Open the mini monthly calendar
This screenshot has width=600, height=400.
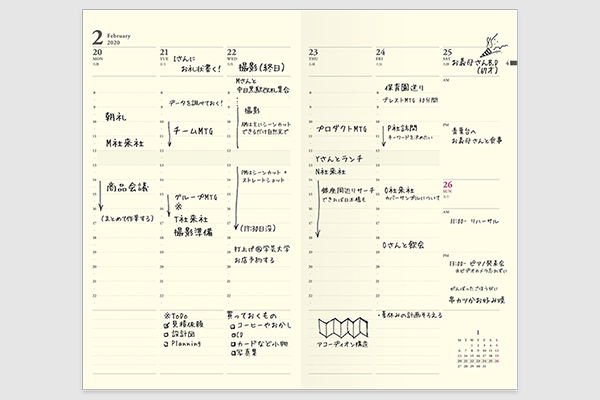coord(478,349)
